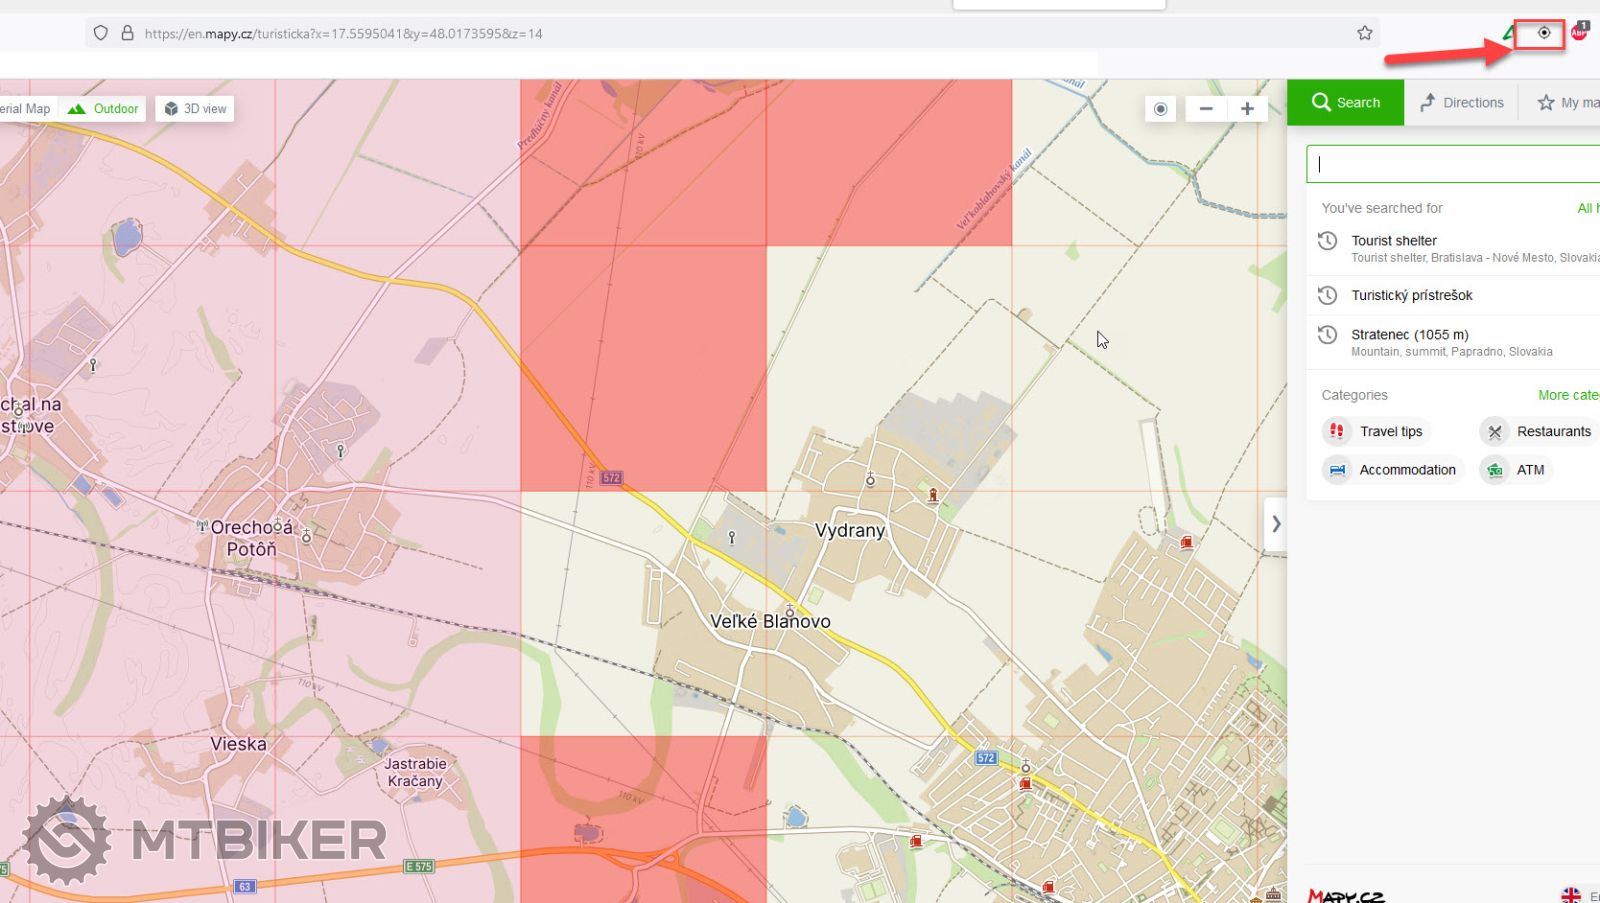Viewport: 1600px width, 903px height.
Task: Open the Directions tab
Action: tap(1461, 102)
